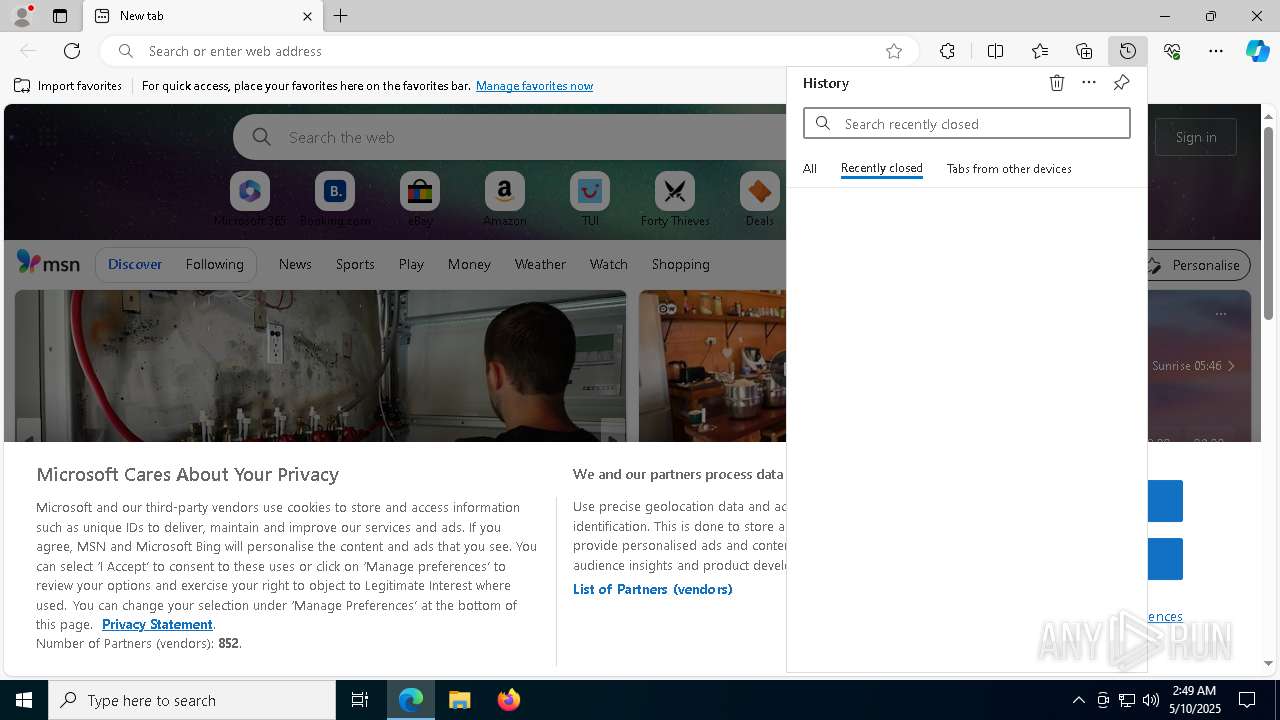Viewport: 1280px width, 720px height.
Task: Toggle Split screen icon
Action: [x=995, y=51]
